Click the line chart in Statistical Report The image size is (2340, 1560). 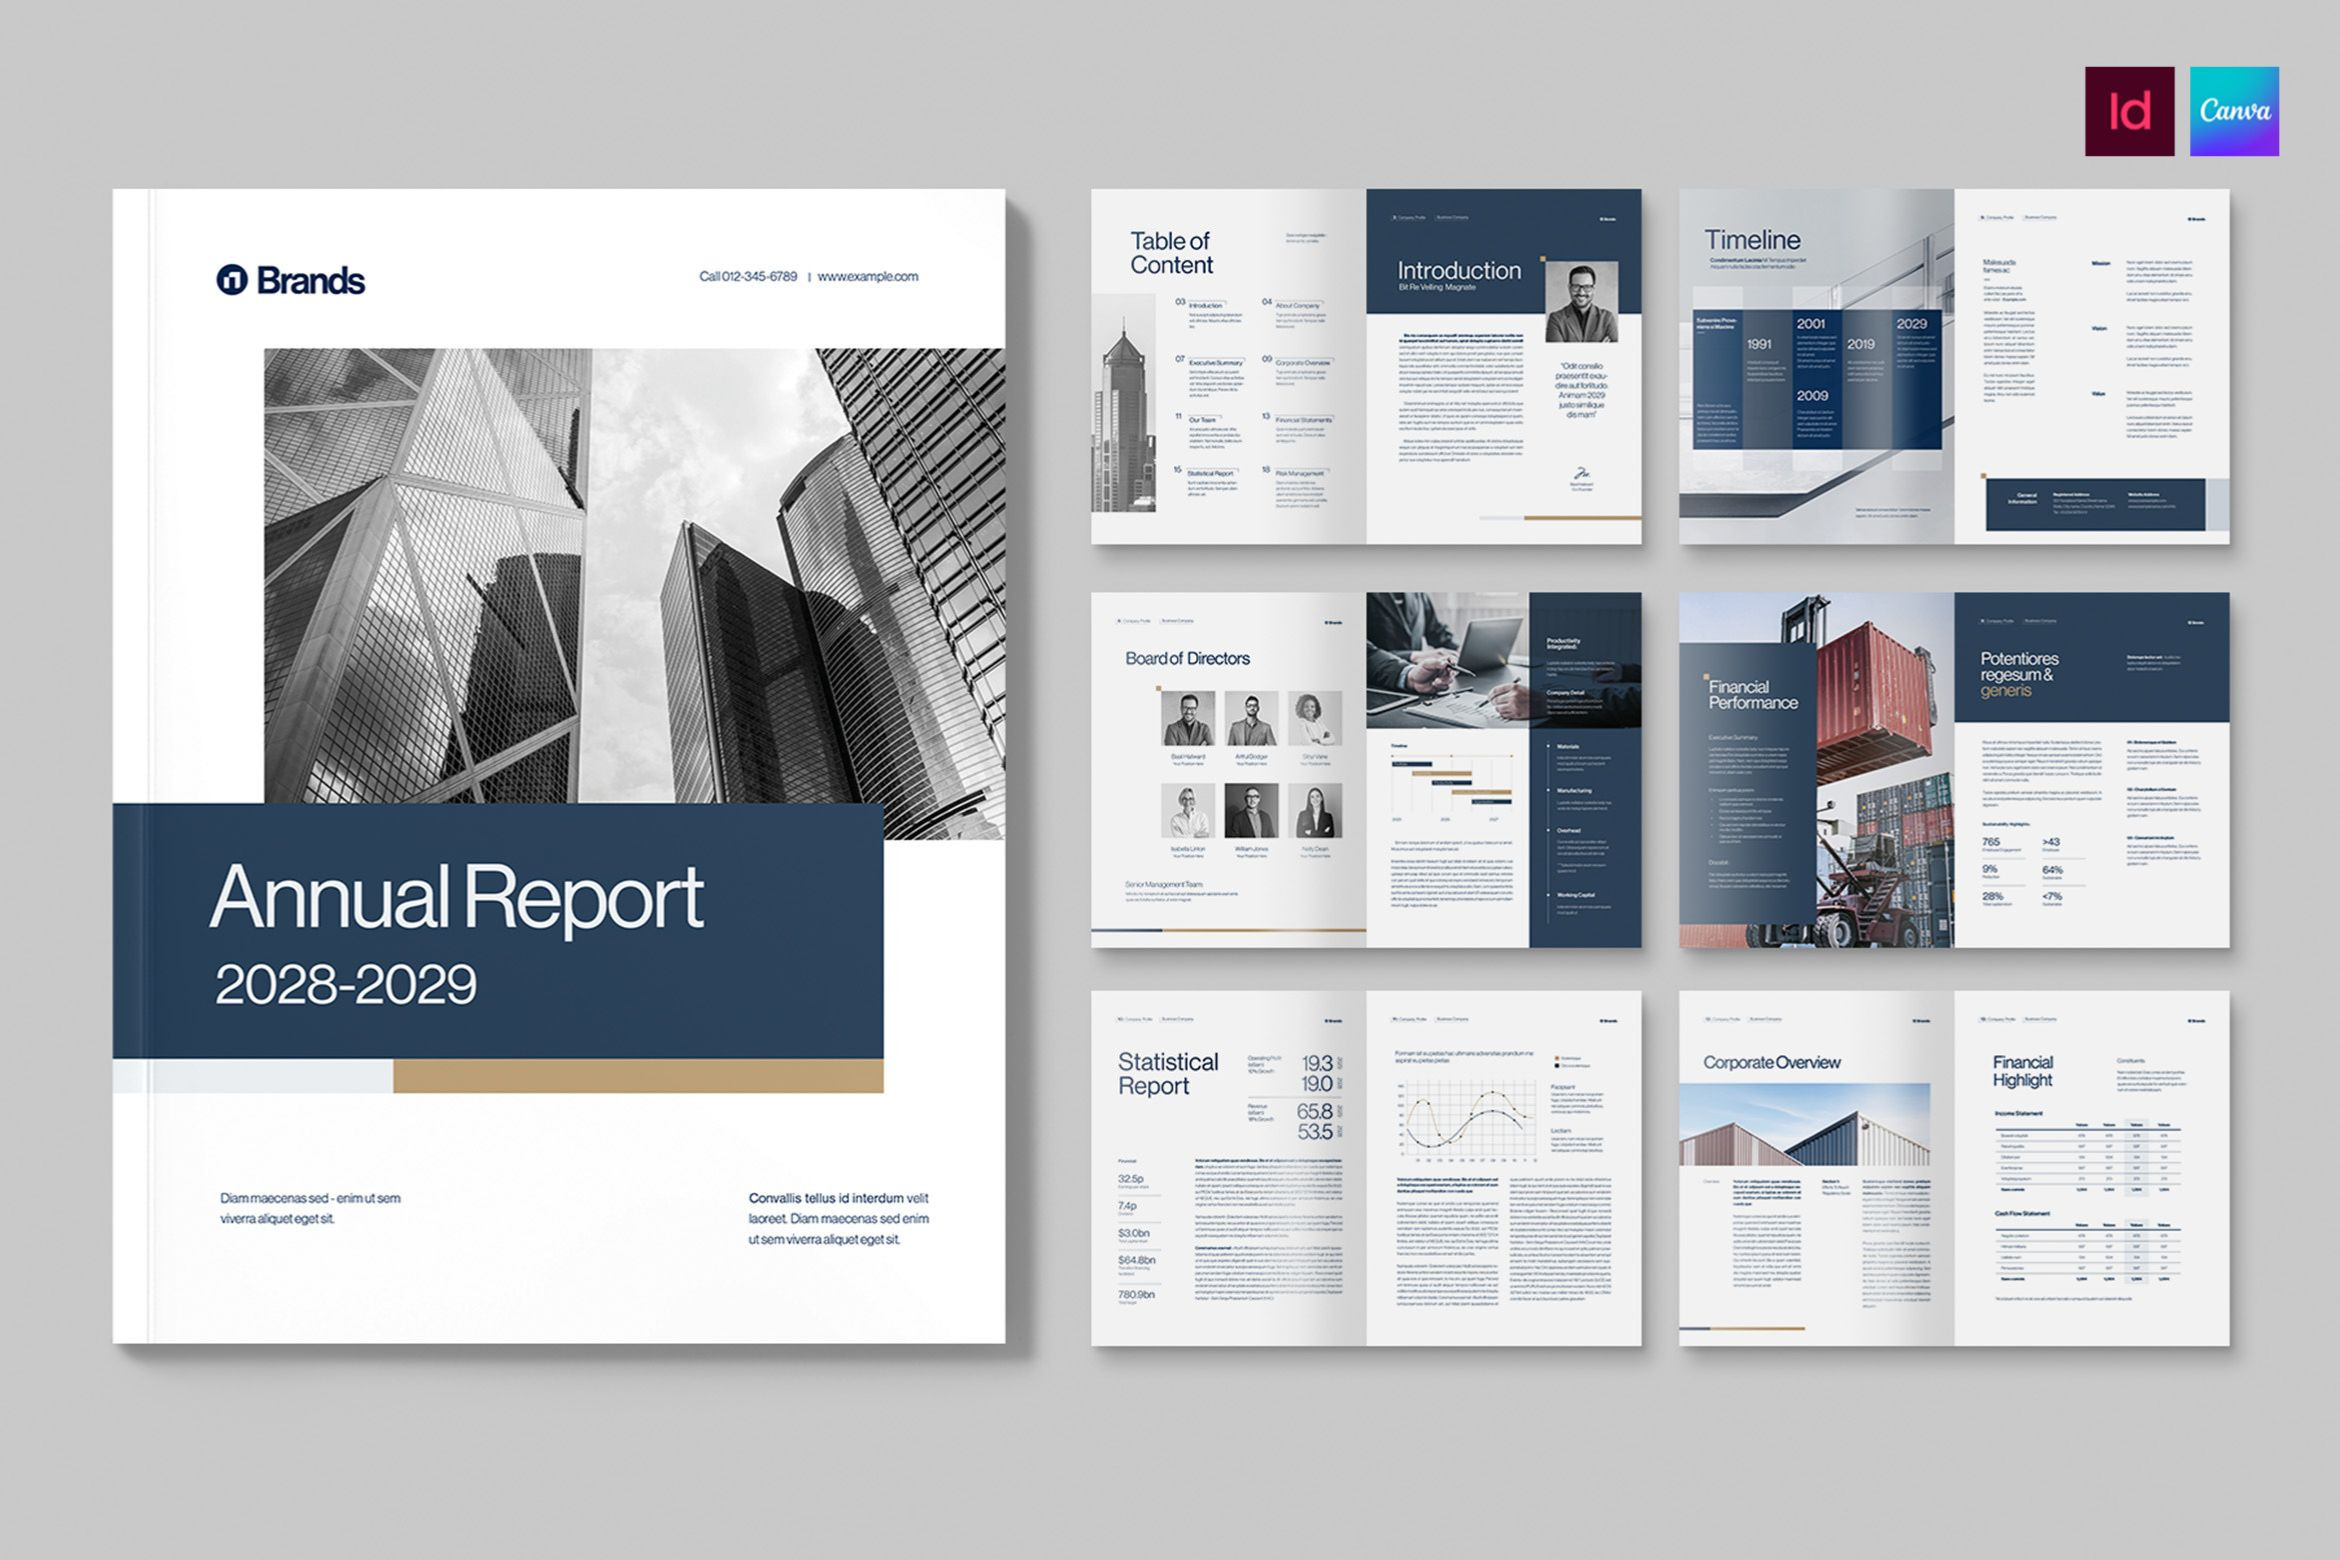tap(1465, 1120)
